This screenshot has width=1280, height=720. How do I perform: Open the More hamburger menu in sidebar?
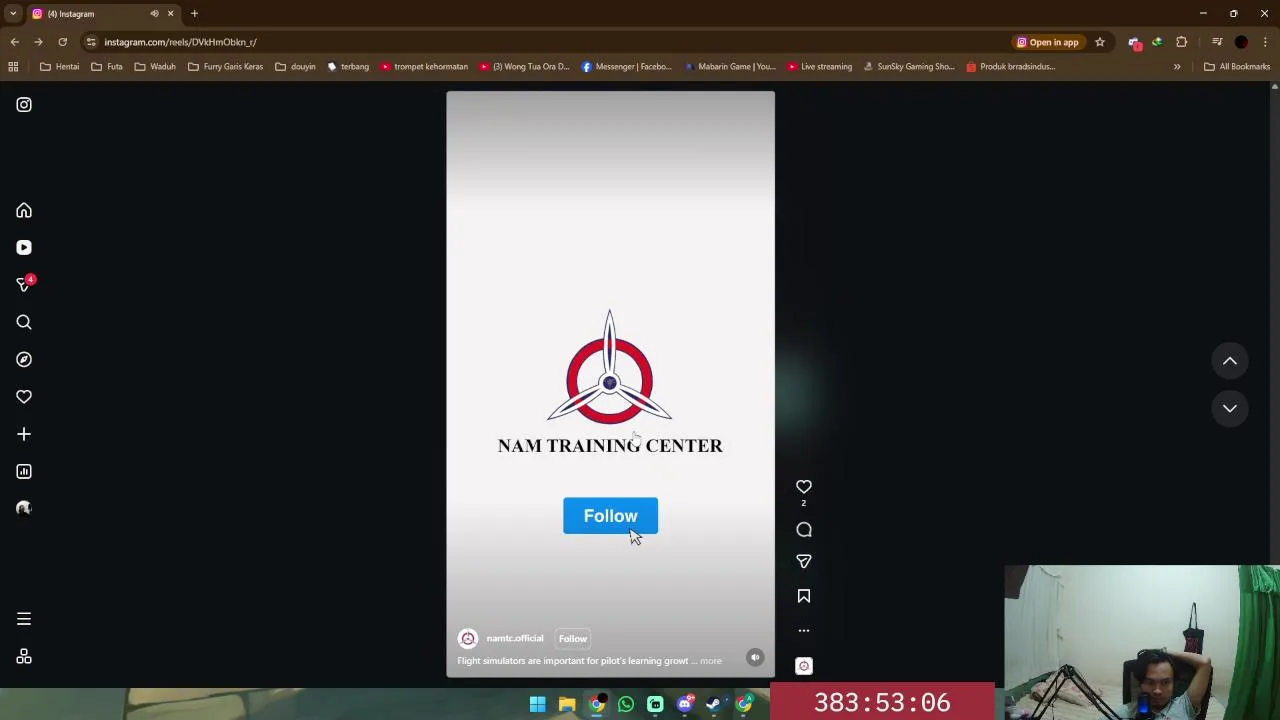[x=24, y=619]
